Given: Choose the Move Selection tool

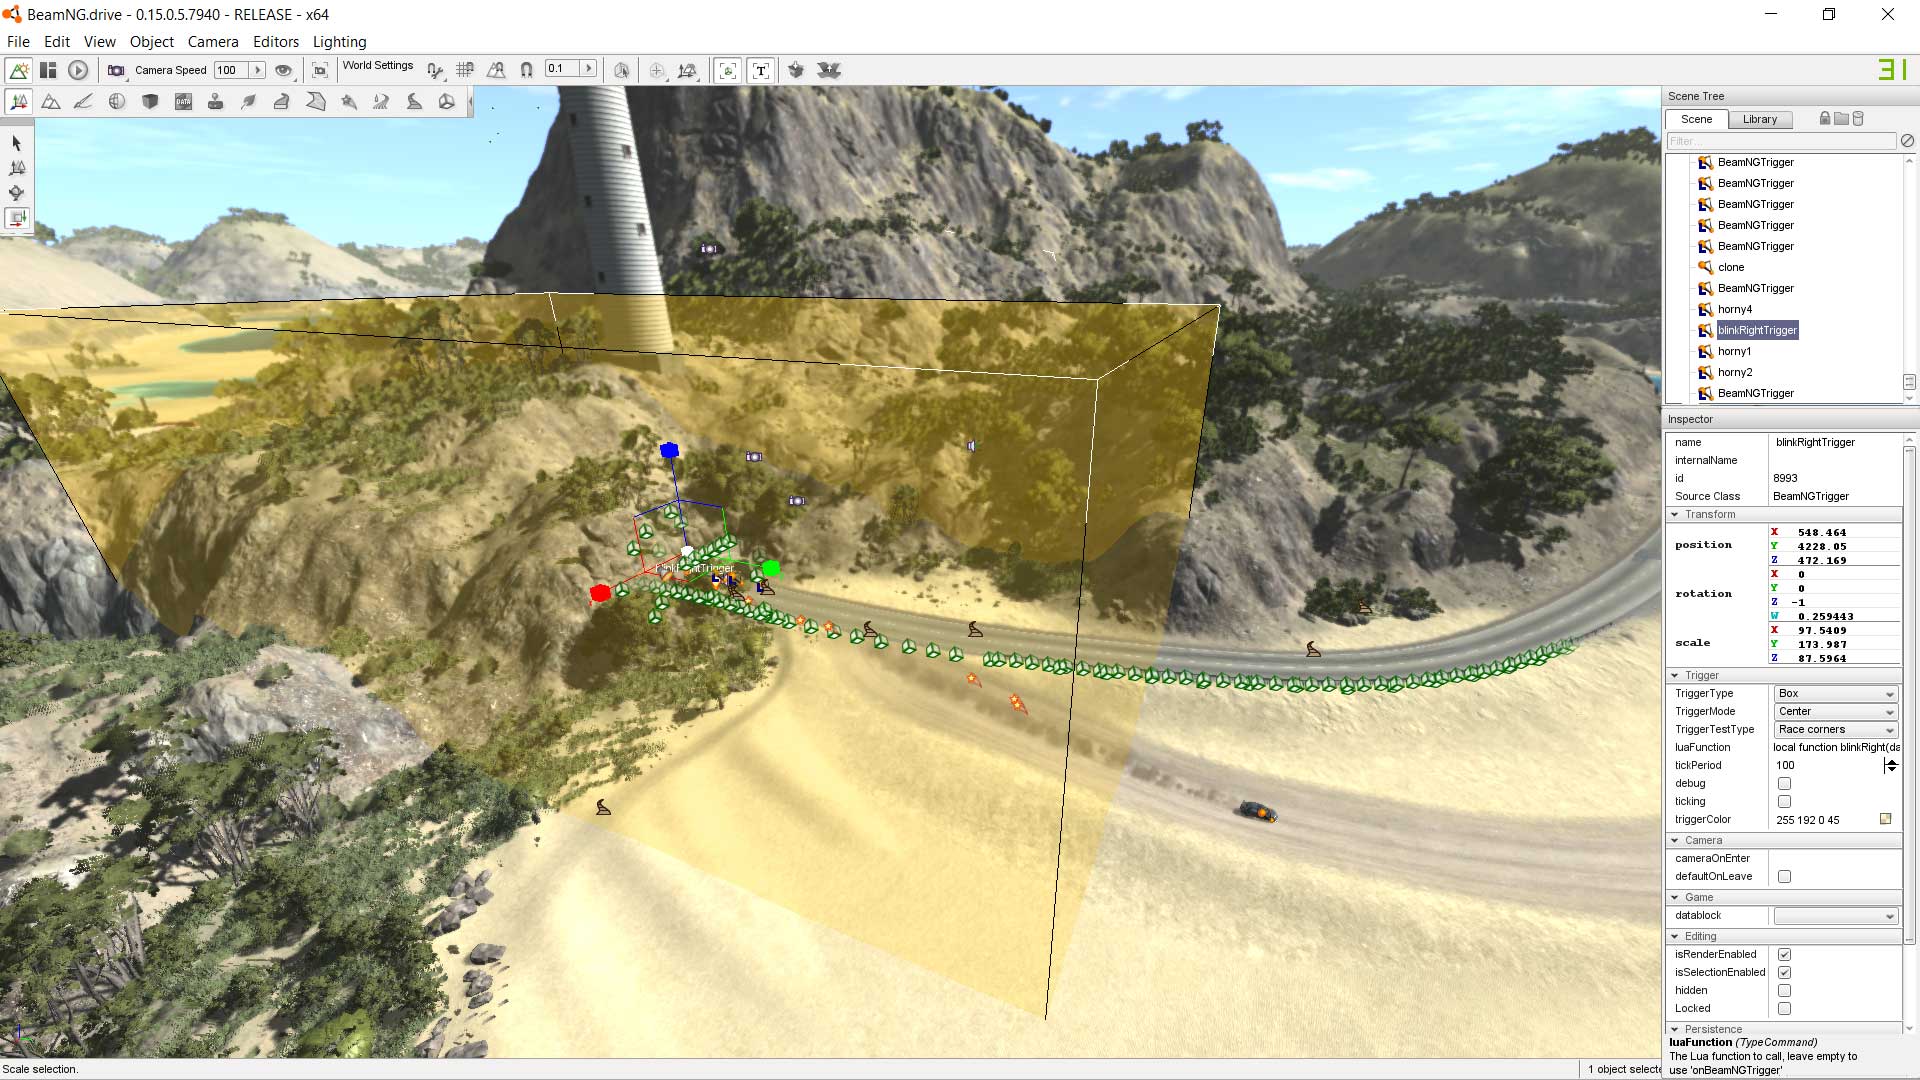Looking at the screenshot, I should tap(17, 168).
